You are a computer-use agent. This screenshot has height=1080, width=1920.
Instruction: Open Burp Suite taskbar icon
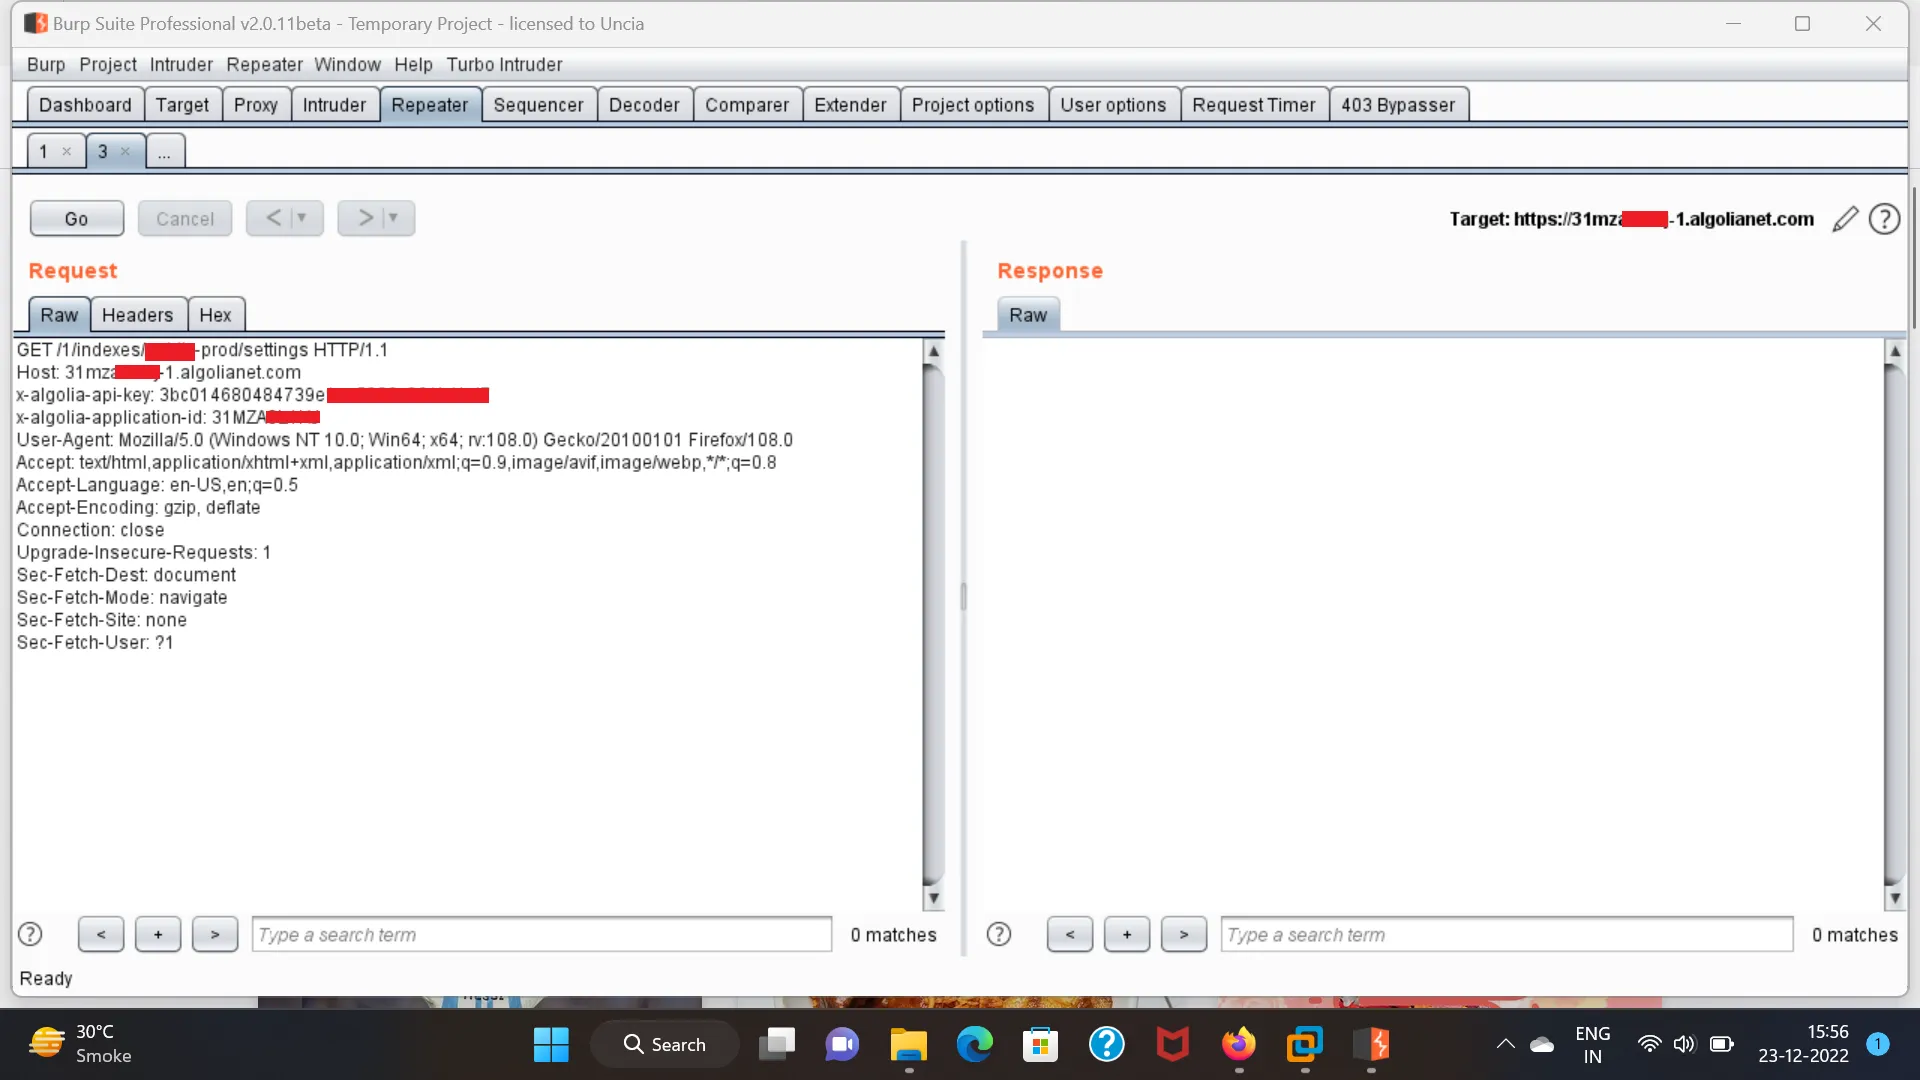pyautogui.click(x=1371, y=1044)
